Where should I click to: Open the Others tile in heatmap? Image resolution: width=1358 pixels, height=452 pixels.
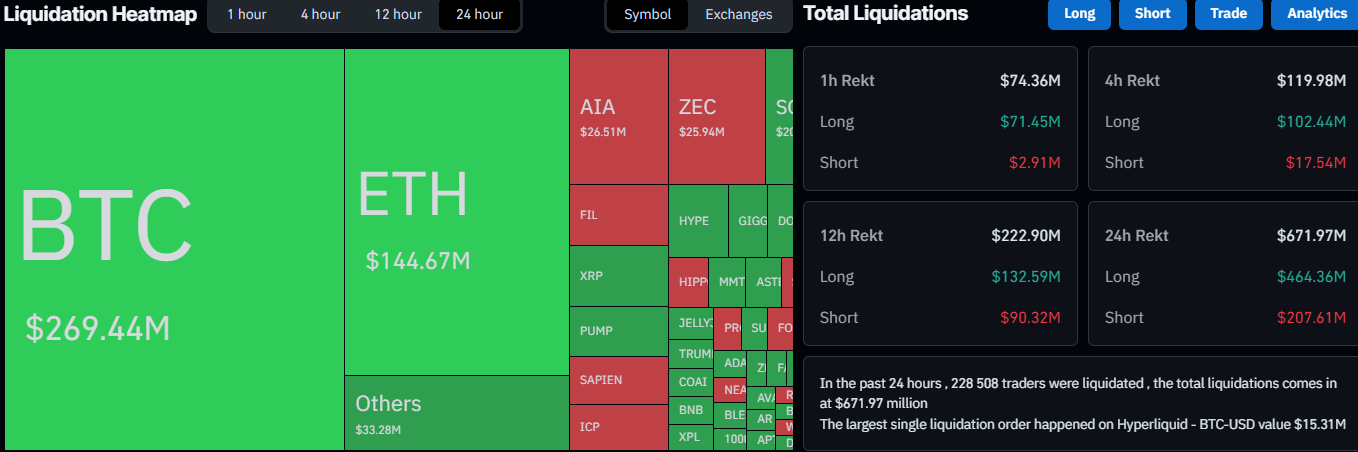(x=456, y=412)
